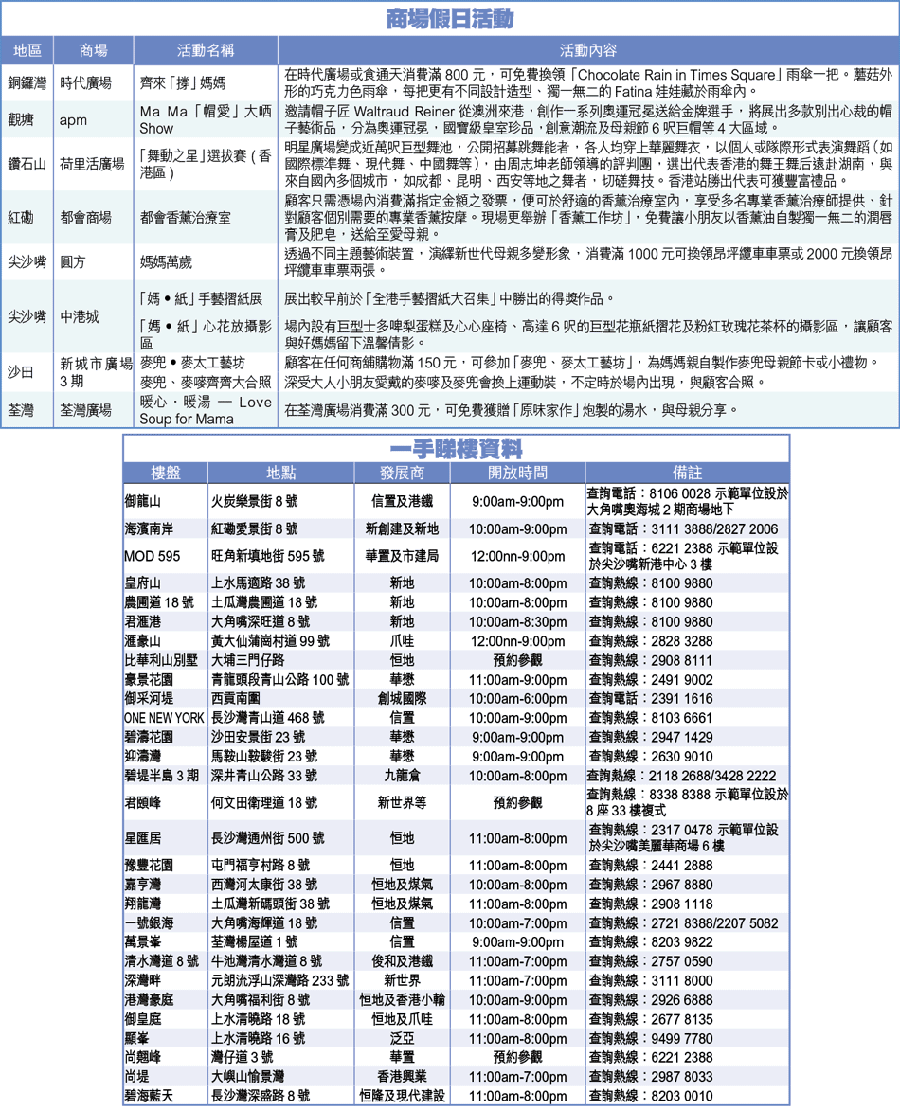The height and width of the screenshot is (1110, 900).
Task: Select the 碧海藍天 property name
Action: (x=149, y=1096)
